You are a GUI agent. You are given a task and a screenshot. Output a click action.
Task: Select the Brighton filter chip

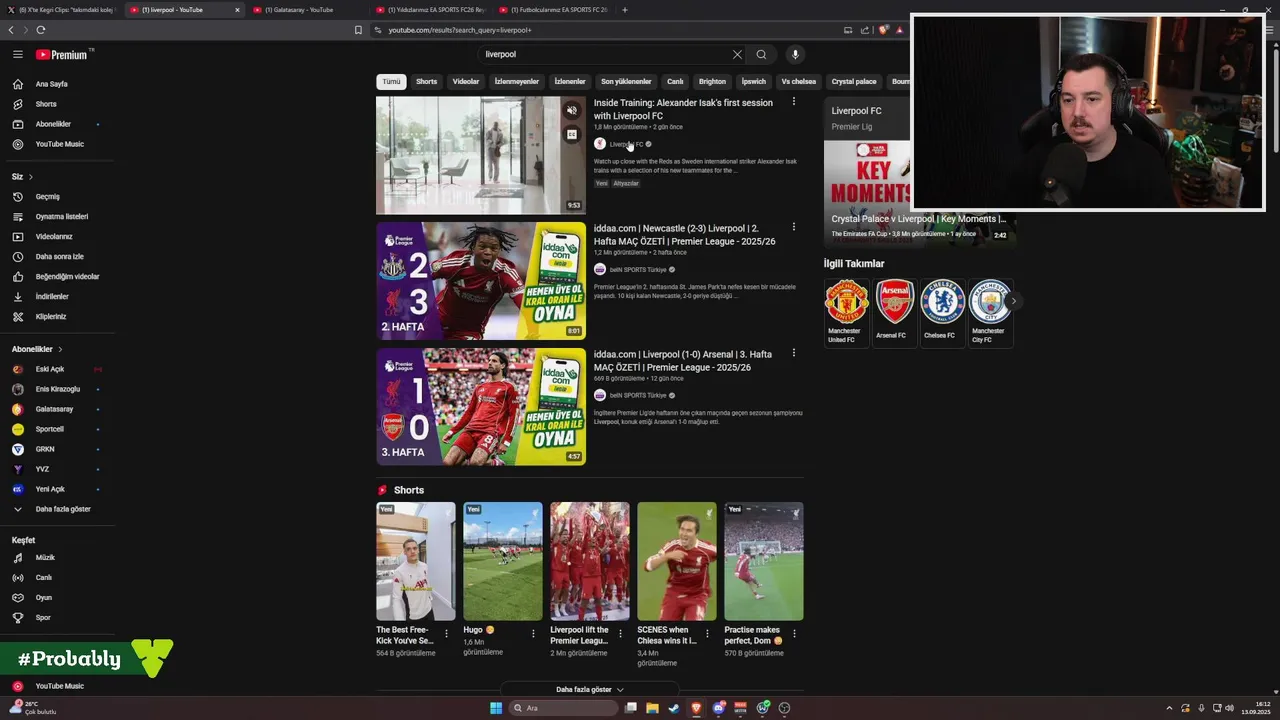[x=712, y=82]
